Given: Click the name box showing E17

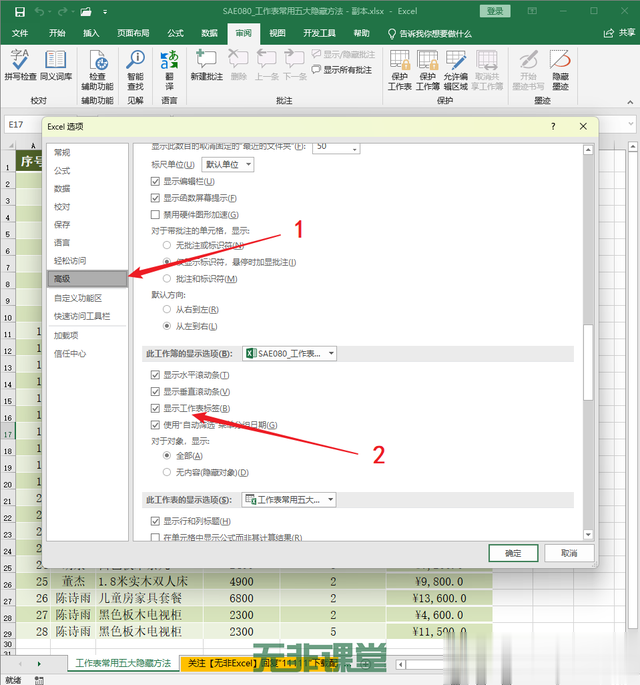Looking at the screenshot, I should (x=22, y=125).
